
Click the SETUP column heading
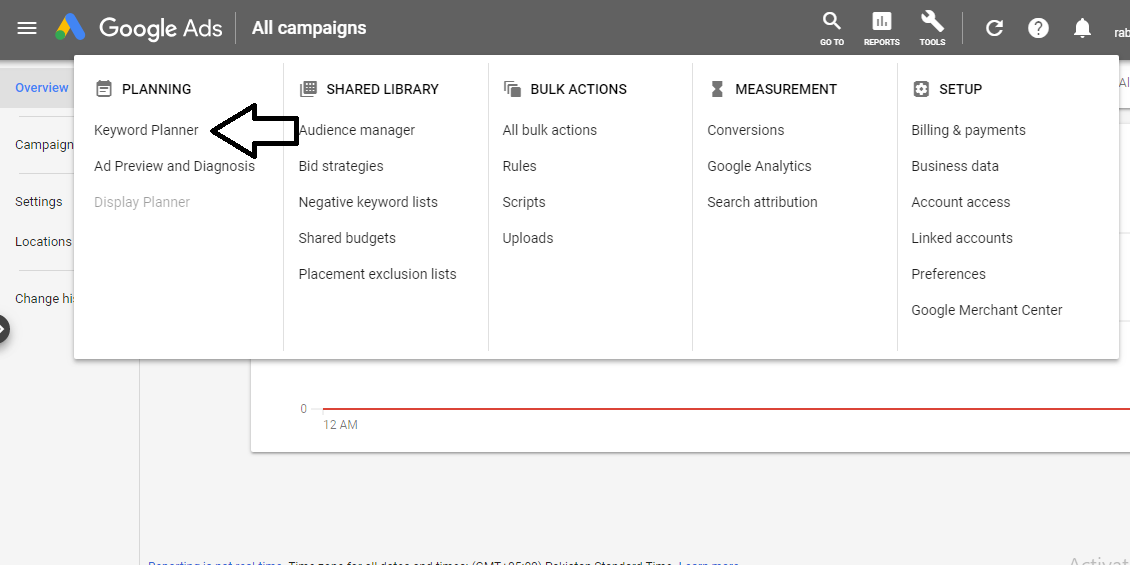tap(961, 89)
